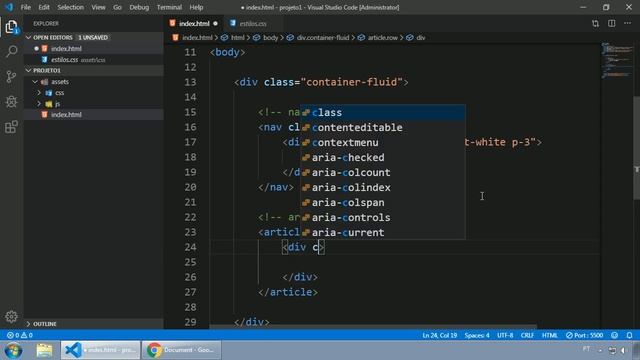Change indentation via Spaces: 4
The height and width of the screenshot is (360, 640).
[477, 335]
